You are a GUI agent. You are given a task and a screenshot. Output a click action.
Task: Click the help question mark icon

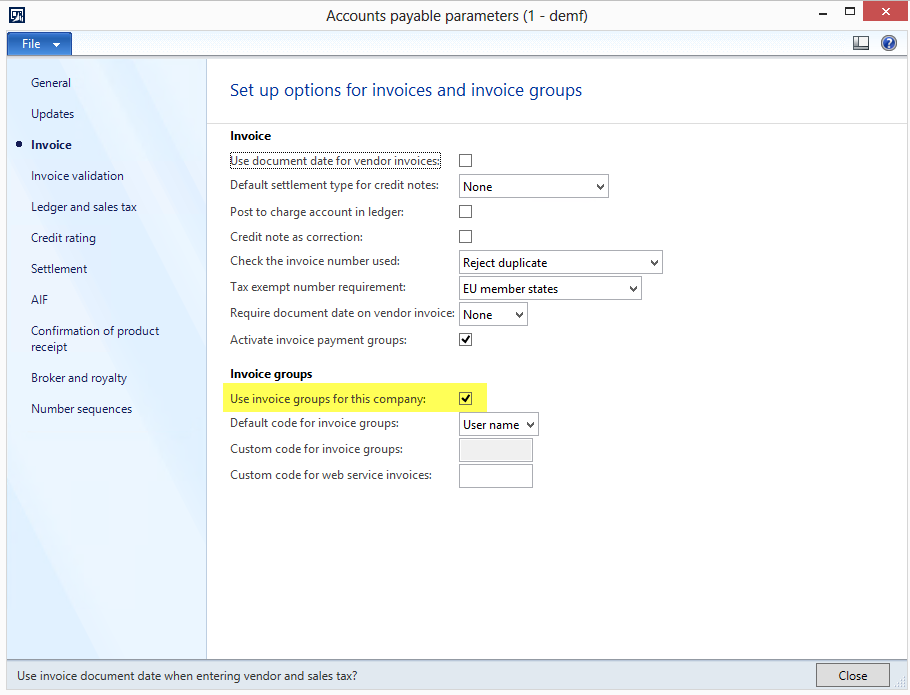pos(888,43)
